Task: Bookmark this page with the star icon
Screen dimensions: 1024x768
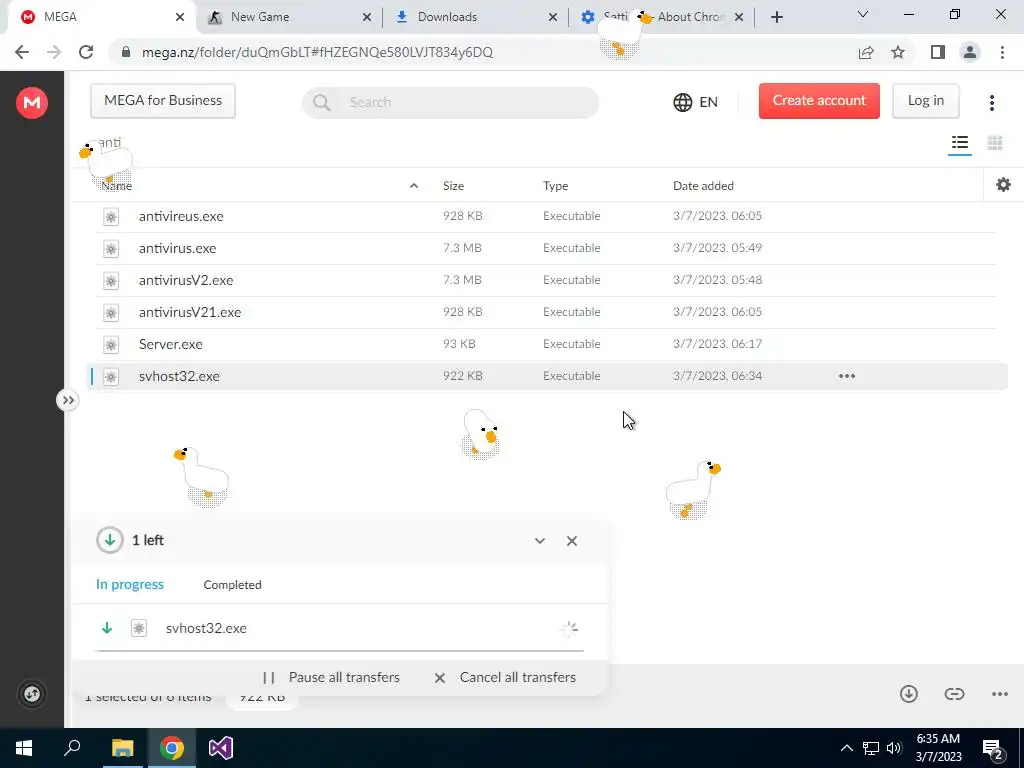Action: coord(898,52)
